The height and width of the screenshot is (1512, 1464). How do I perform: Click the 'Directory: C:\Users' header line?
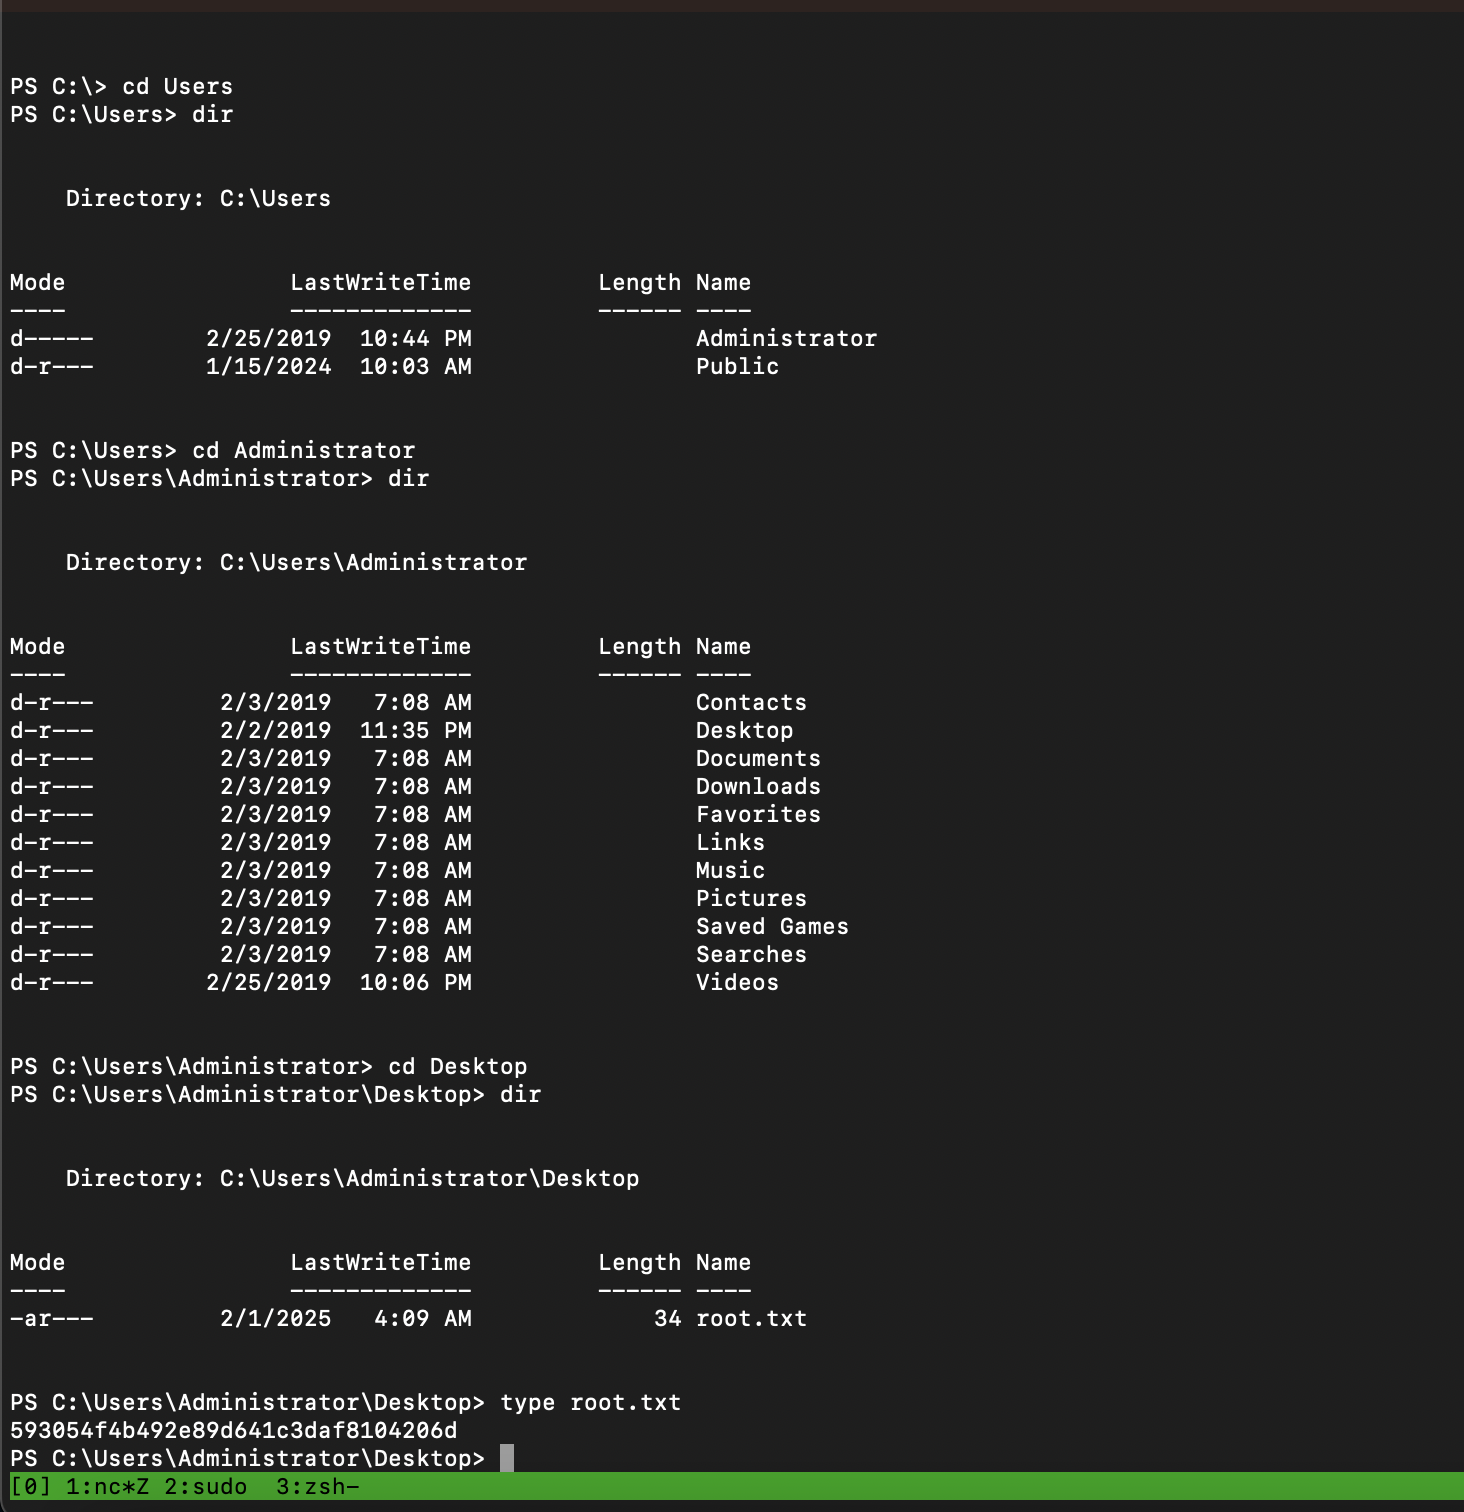[x=198, y=198]
